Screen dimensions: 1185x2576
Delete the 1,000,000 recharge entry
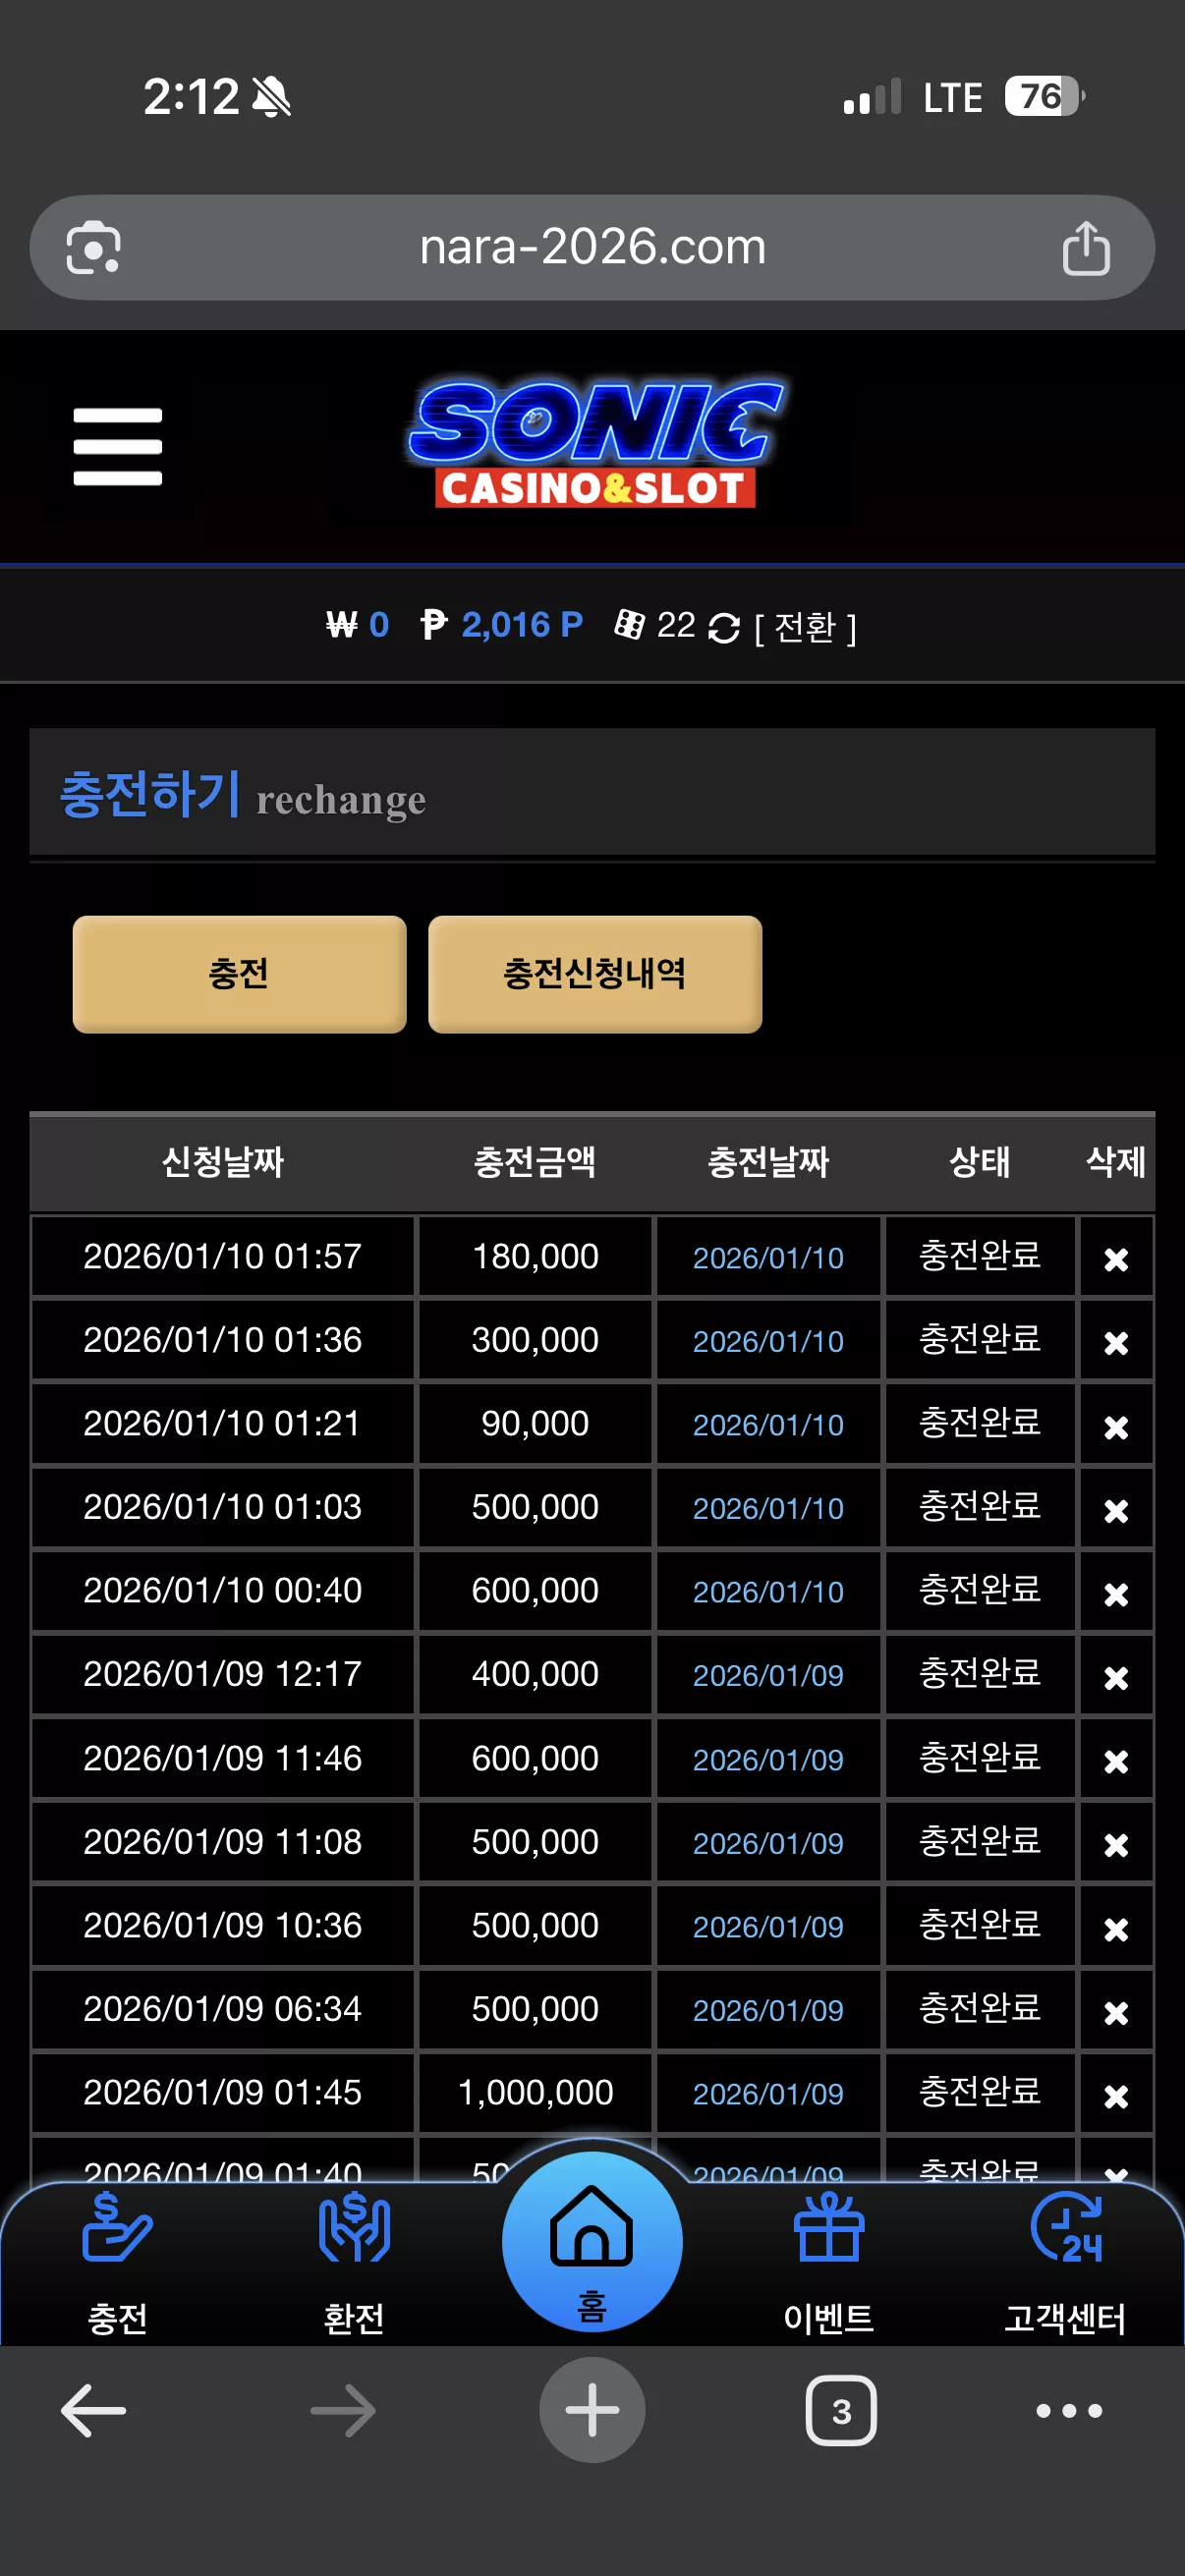[x=1116, y=2095]
